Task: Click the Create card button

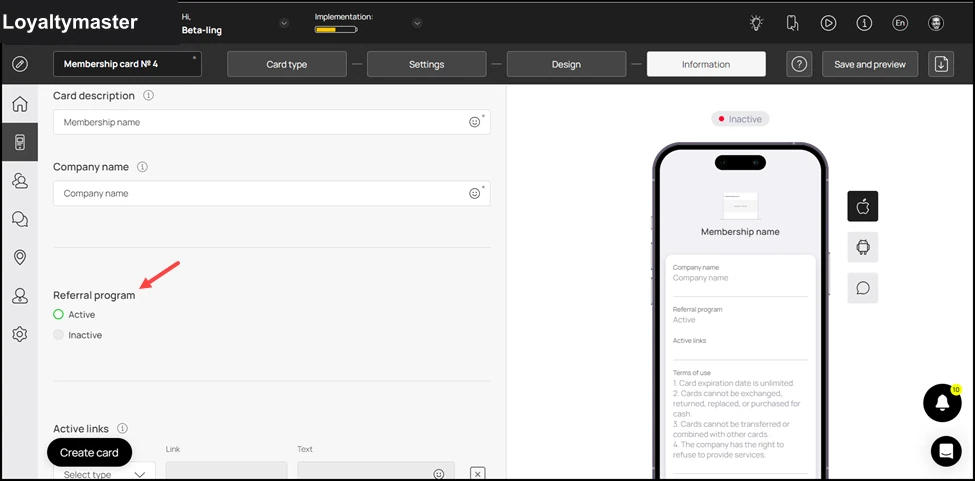Action: 90,452
